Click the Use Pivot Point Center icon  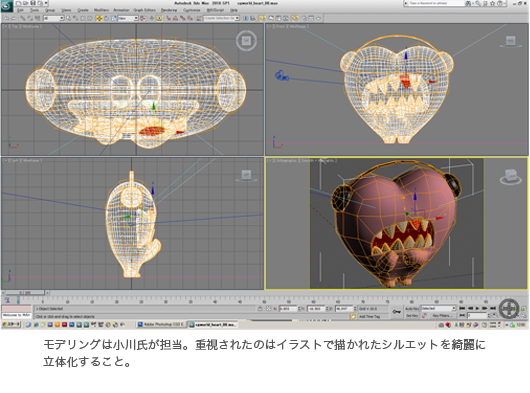click(143, 18)
